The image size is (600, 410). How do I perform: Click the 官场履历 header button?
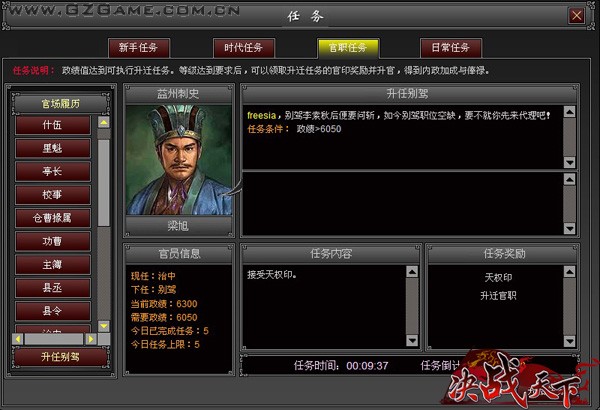(60, 104)
